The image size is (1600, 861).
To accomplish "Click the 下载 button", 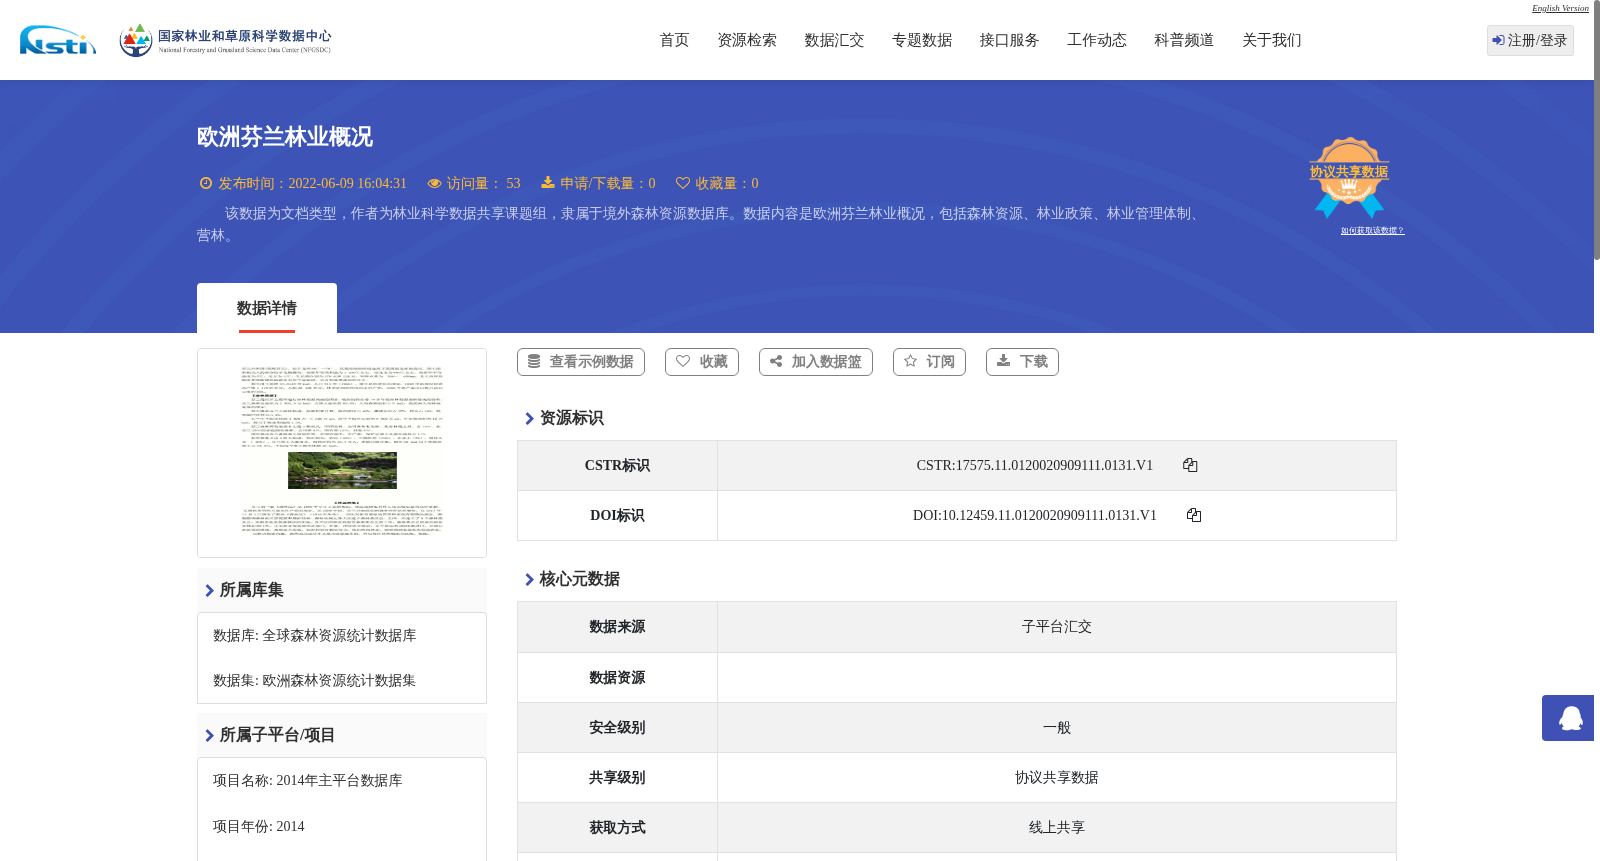I will coord(1022,362).
